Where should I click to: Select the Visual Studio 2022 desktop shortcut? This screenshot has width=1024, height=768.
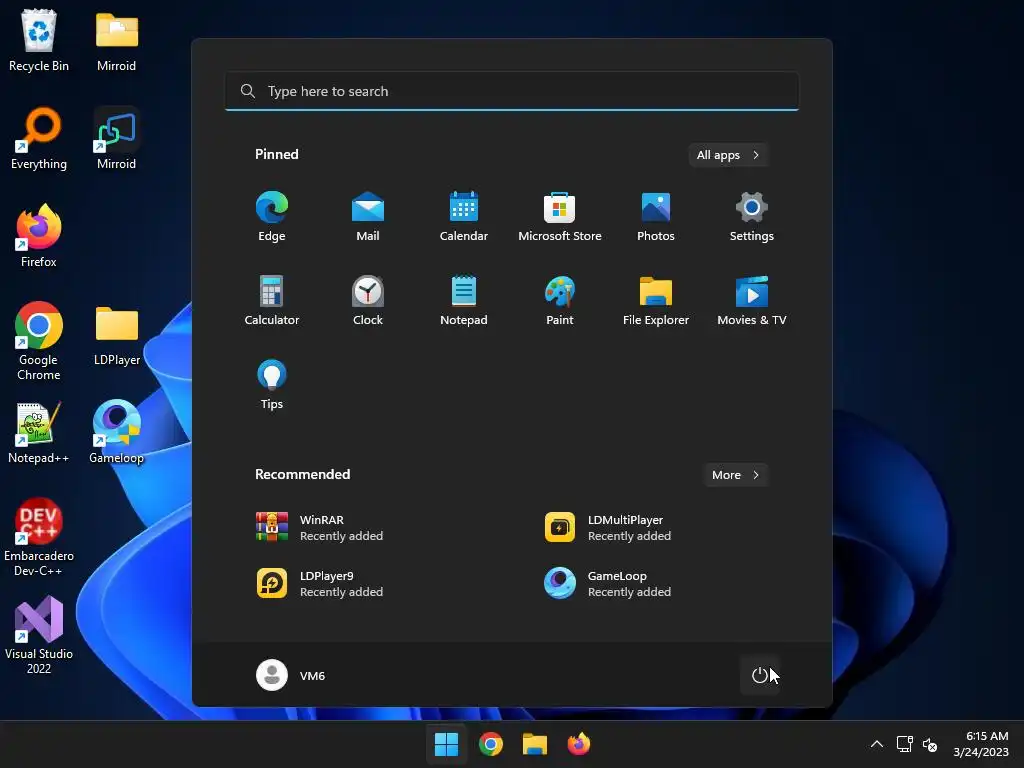(39, 635)
